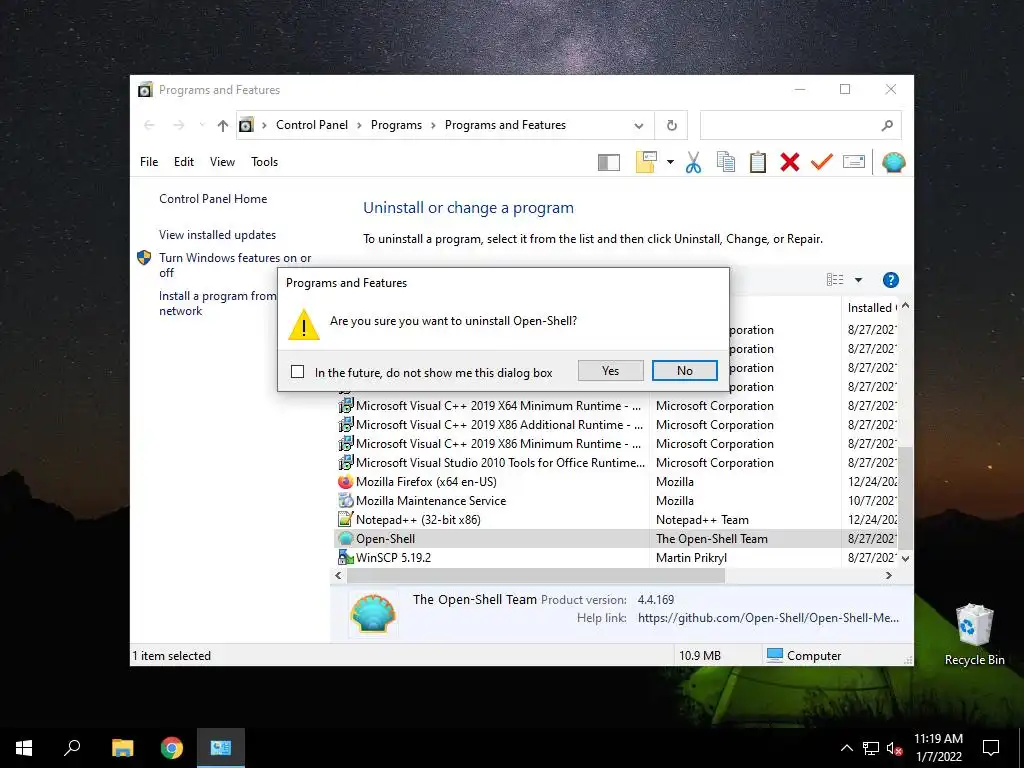Click Yes to uninstall Open-Shell
Image resolution: width=1024 pixels, height=768 pixels.
611,370
